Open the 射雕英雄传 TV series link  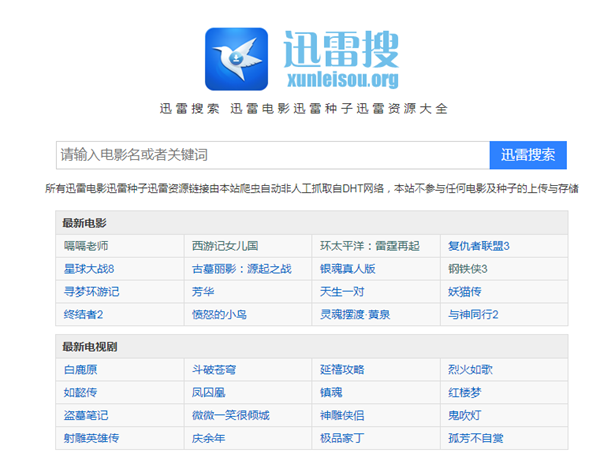coord(91,438)
